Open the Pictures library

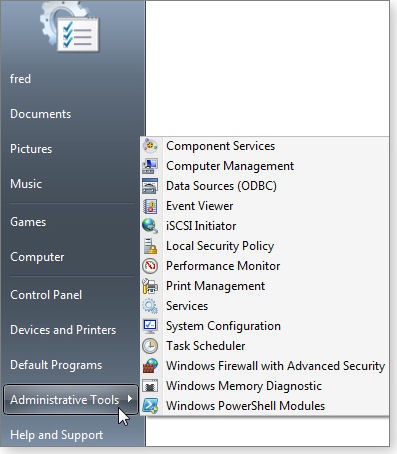(x=31, y=149)
